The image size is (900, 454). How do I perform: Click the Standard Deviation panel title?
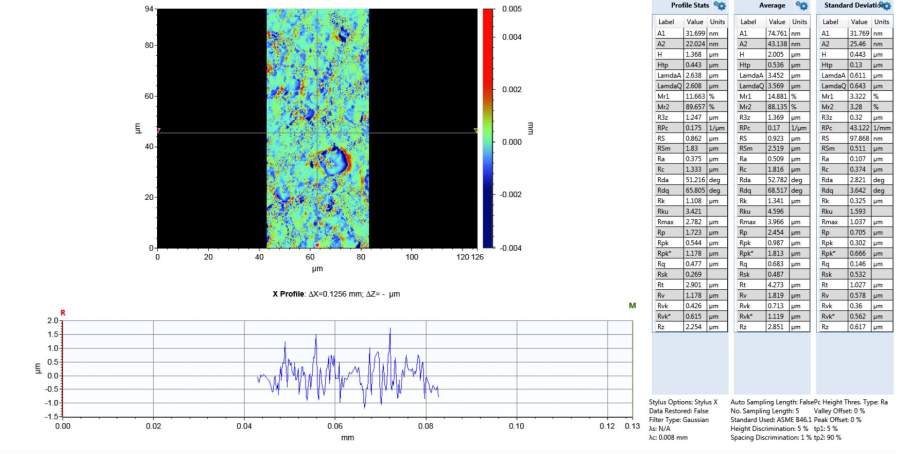pyautogui.click(x=850, y=6)
